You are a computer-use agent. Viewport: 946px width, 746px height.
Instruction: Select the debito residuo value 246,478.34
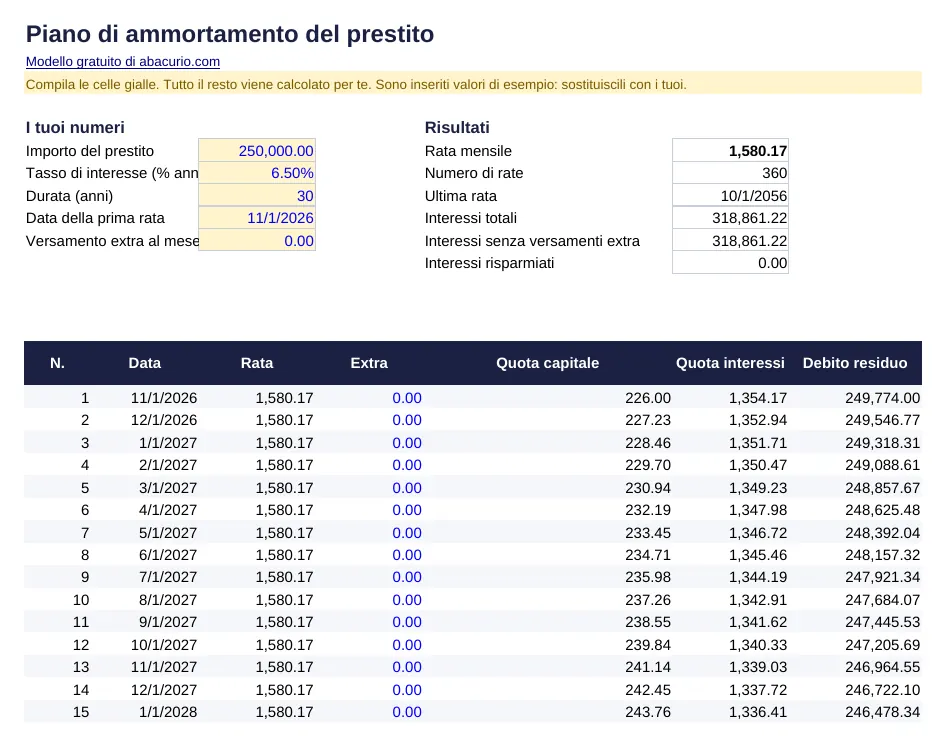click(883, 712)
